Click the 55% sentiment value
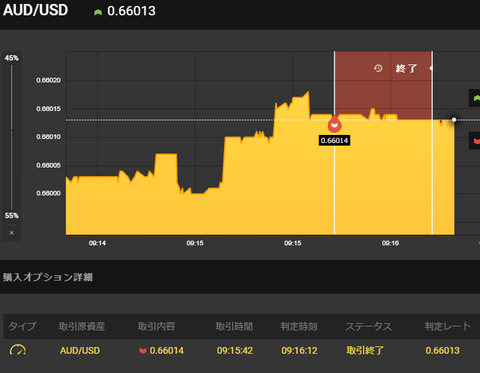 (12, 215)
